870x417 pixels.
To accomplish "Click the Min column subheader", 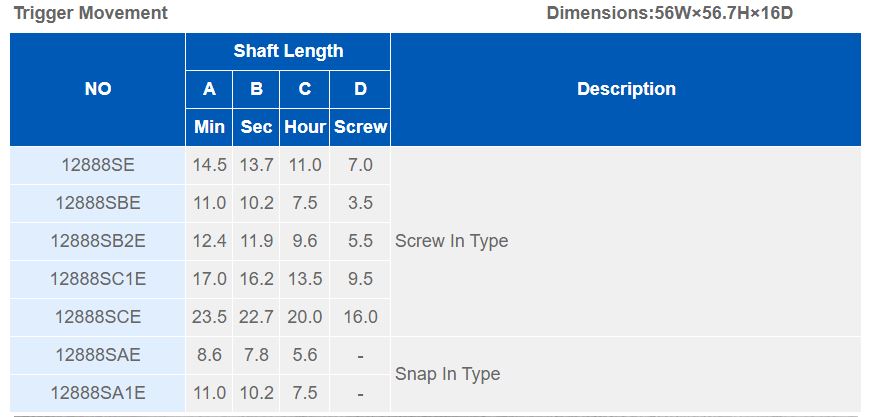I will pos(209,127).
